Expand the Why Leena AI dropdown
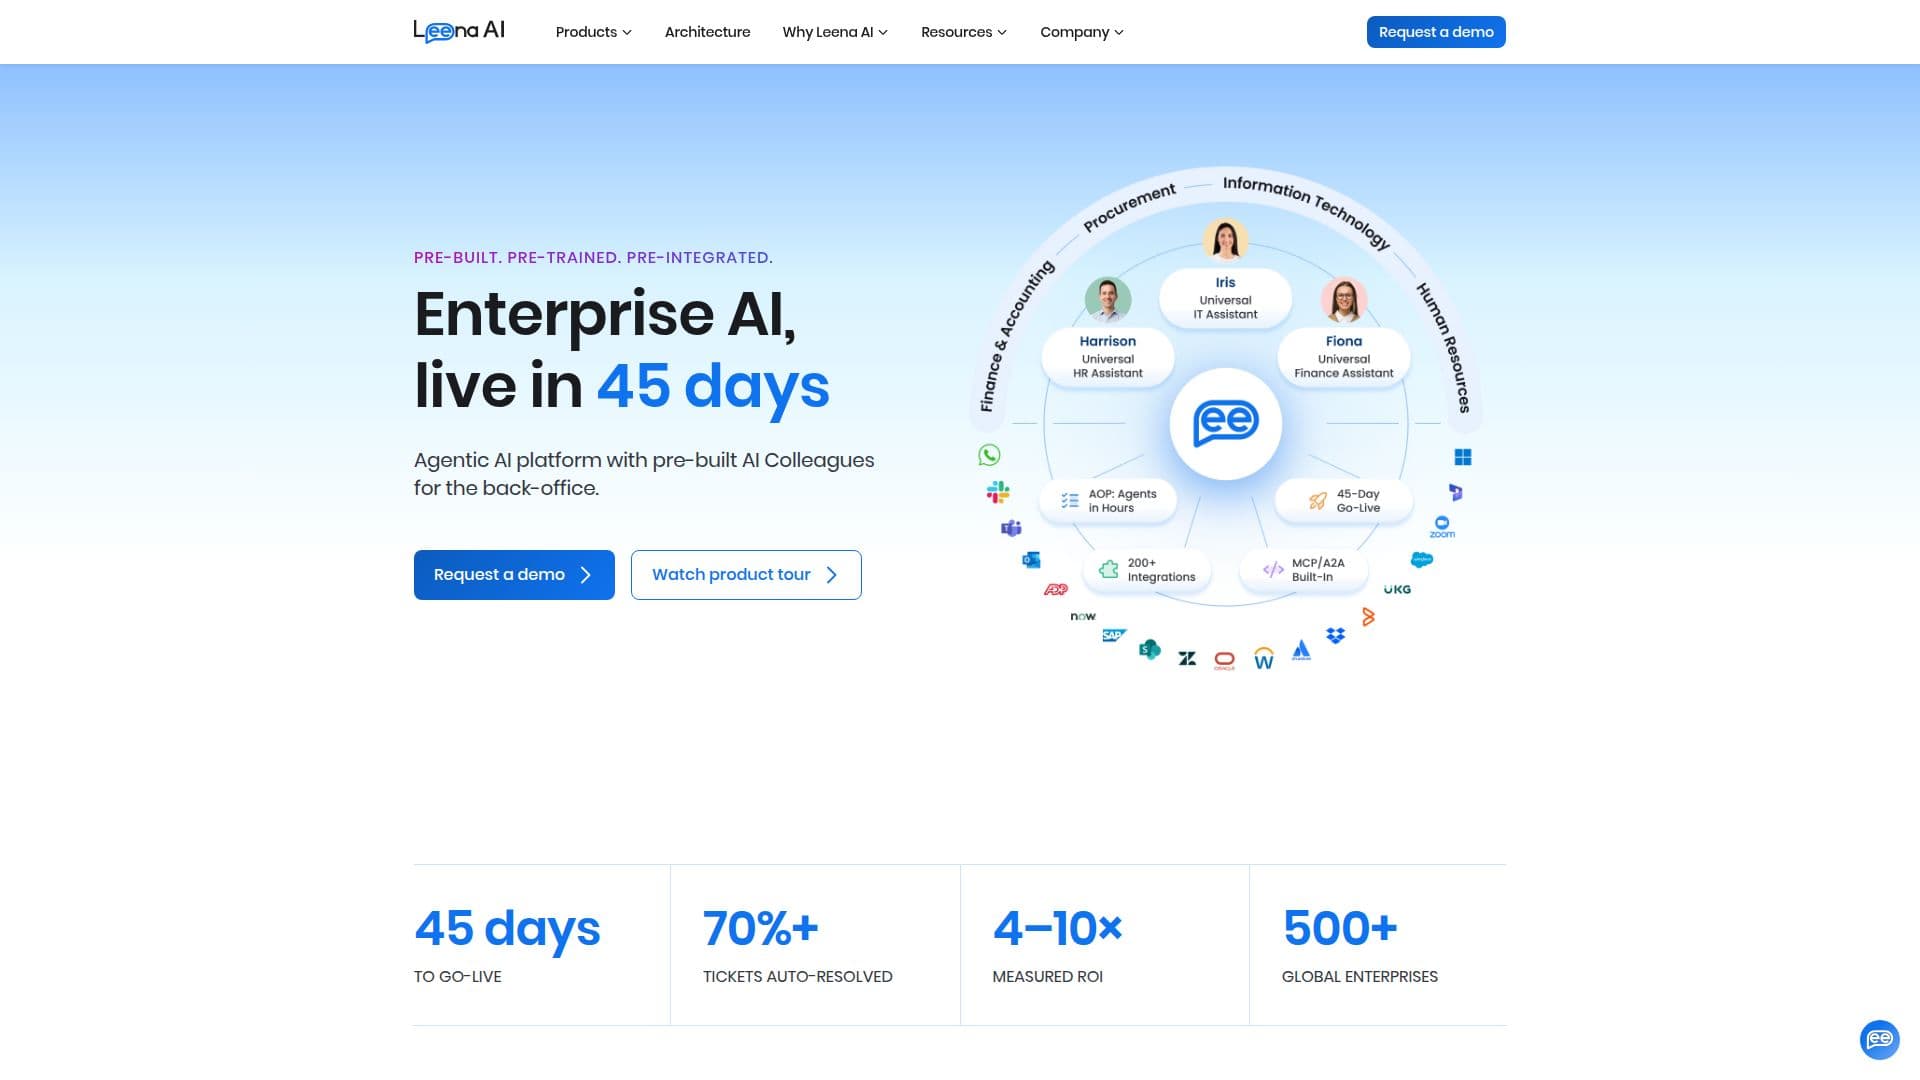The width and height of the screenshot is (1920, 1080). tap(835, 32)
